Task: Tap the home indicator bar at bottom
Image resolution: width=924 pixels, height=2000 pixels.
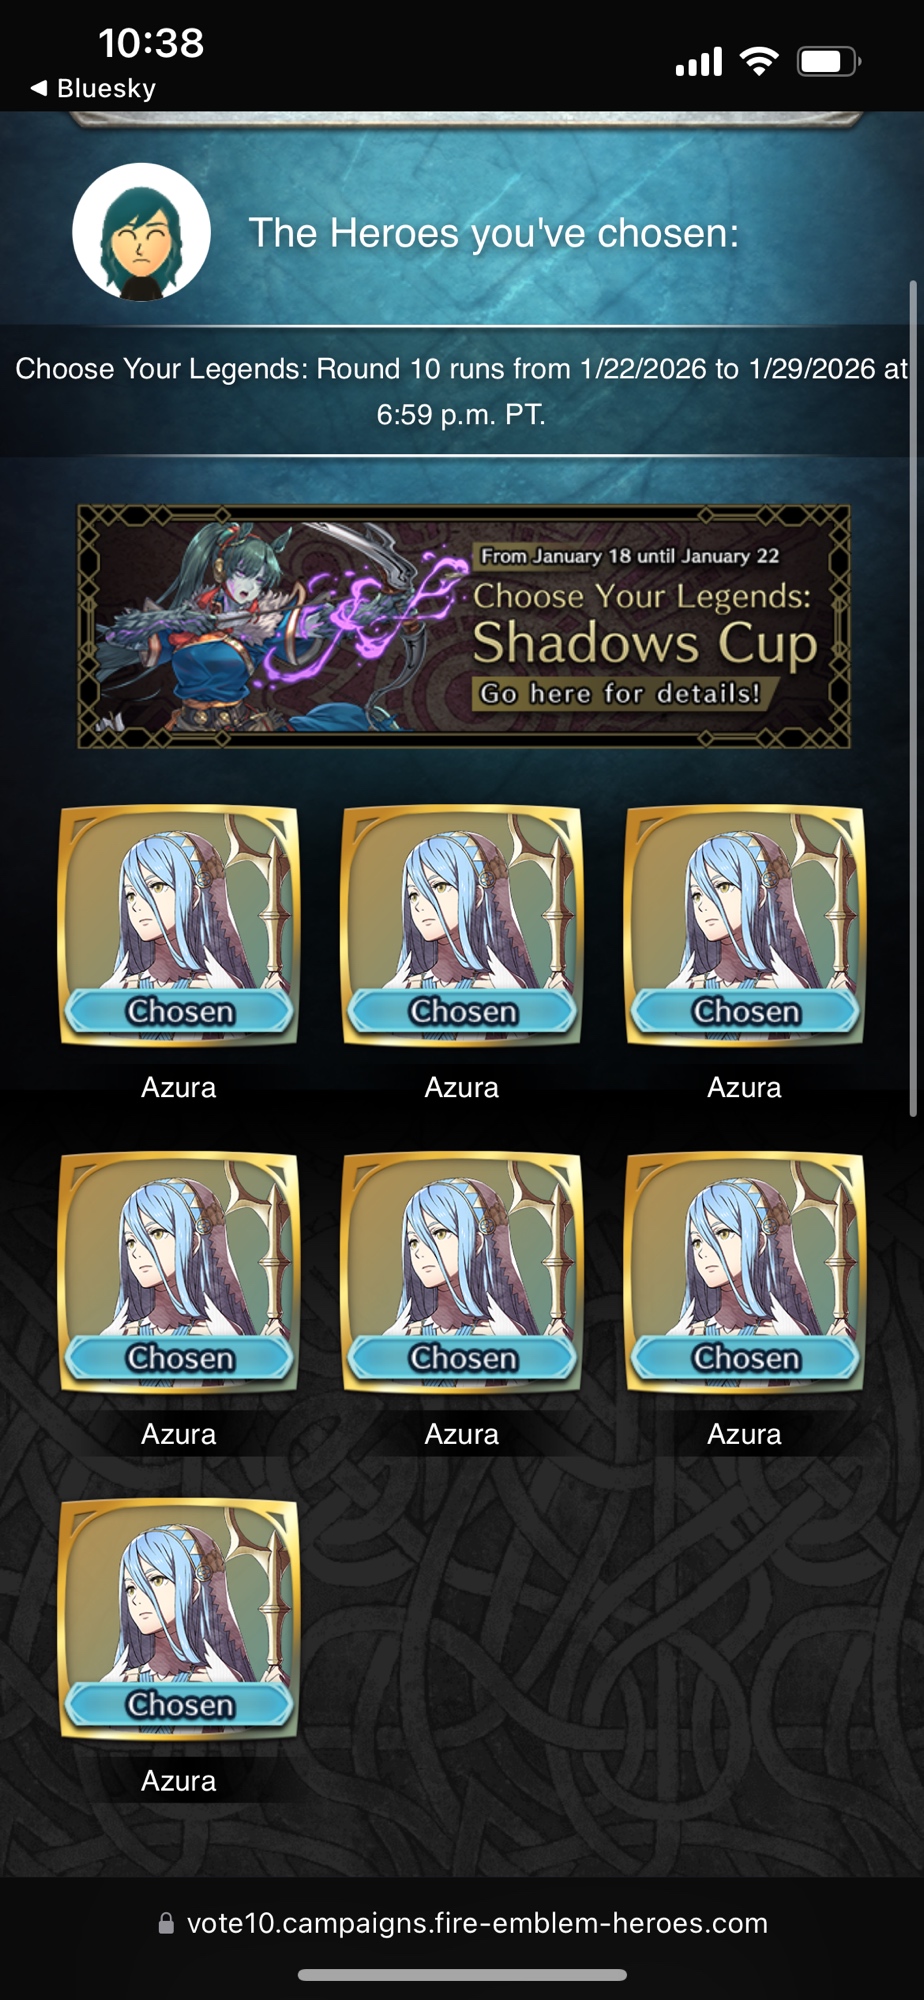Action: coord(462,1975)
